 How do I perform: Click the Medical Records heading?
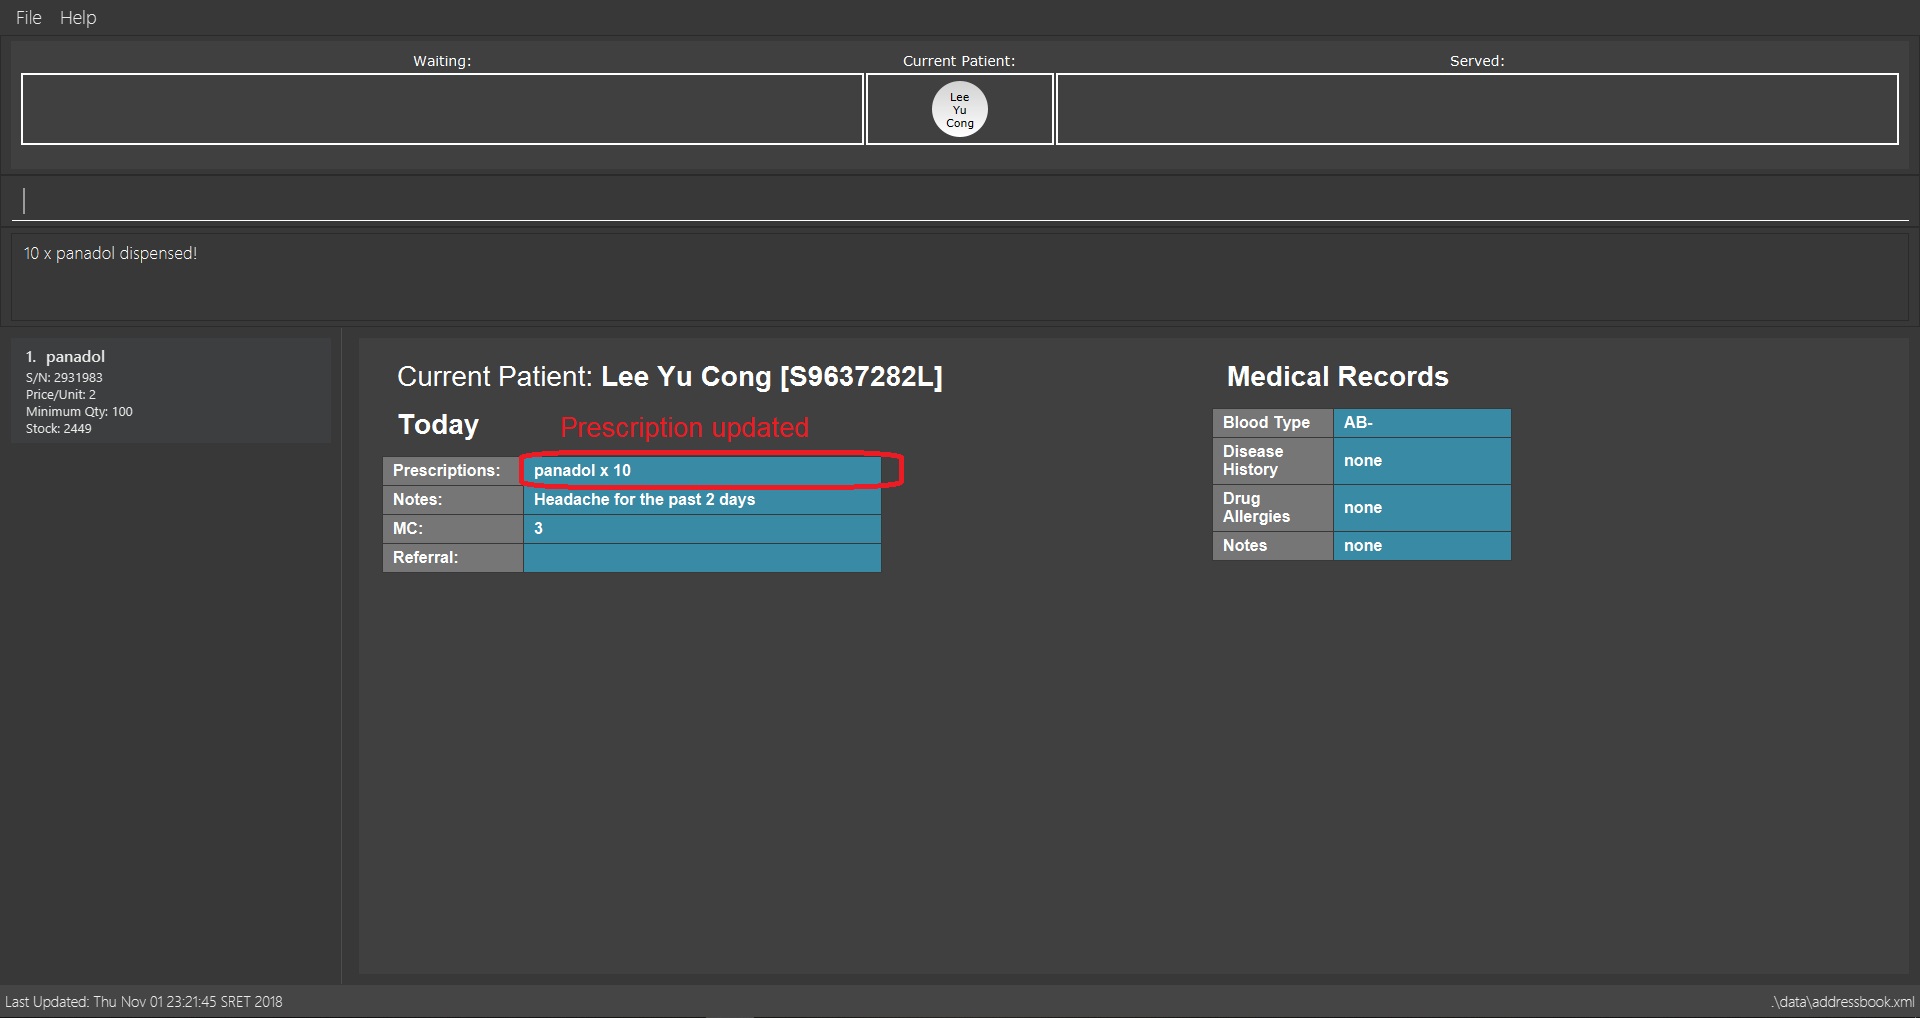click(1338, 376)
